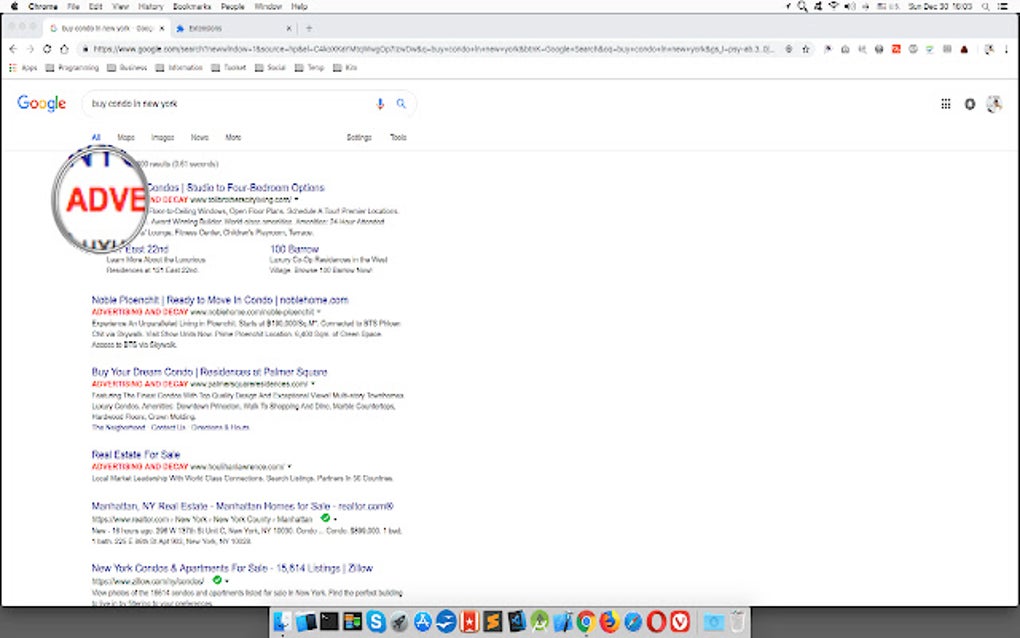Open Google notifications bell icon

(969, 104)
